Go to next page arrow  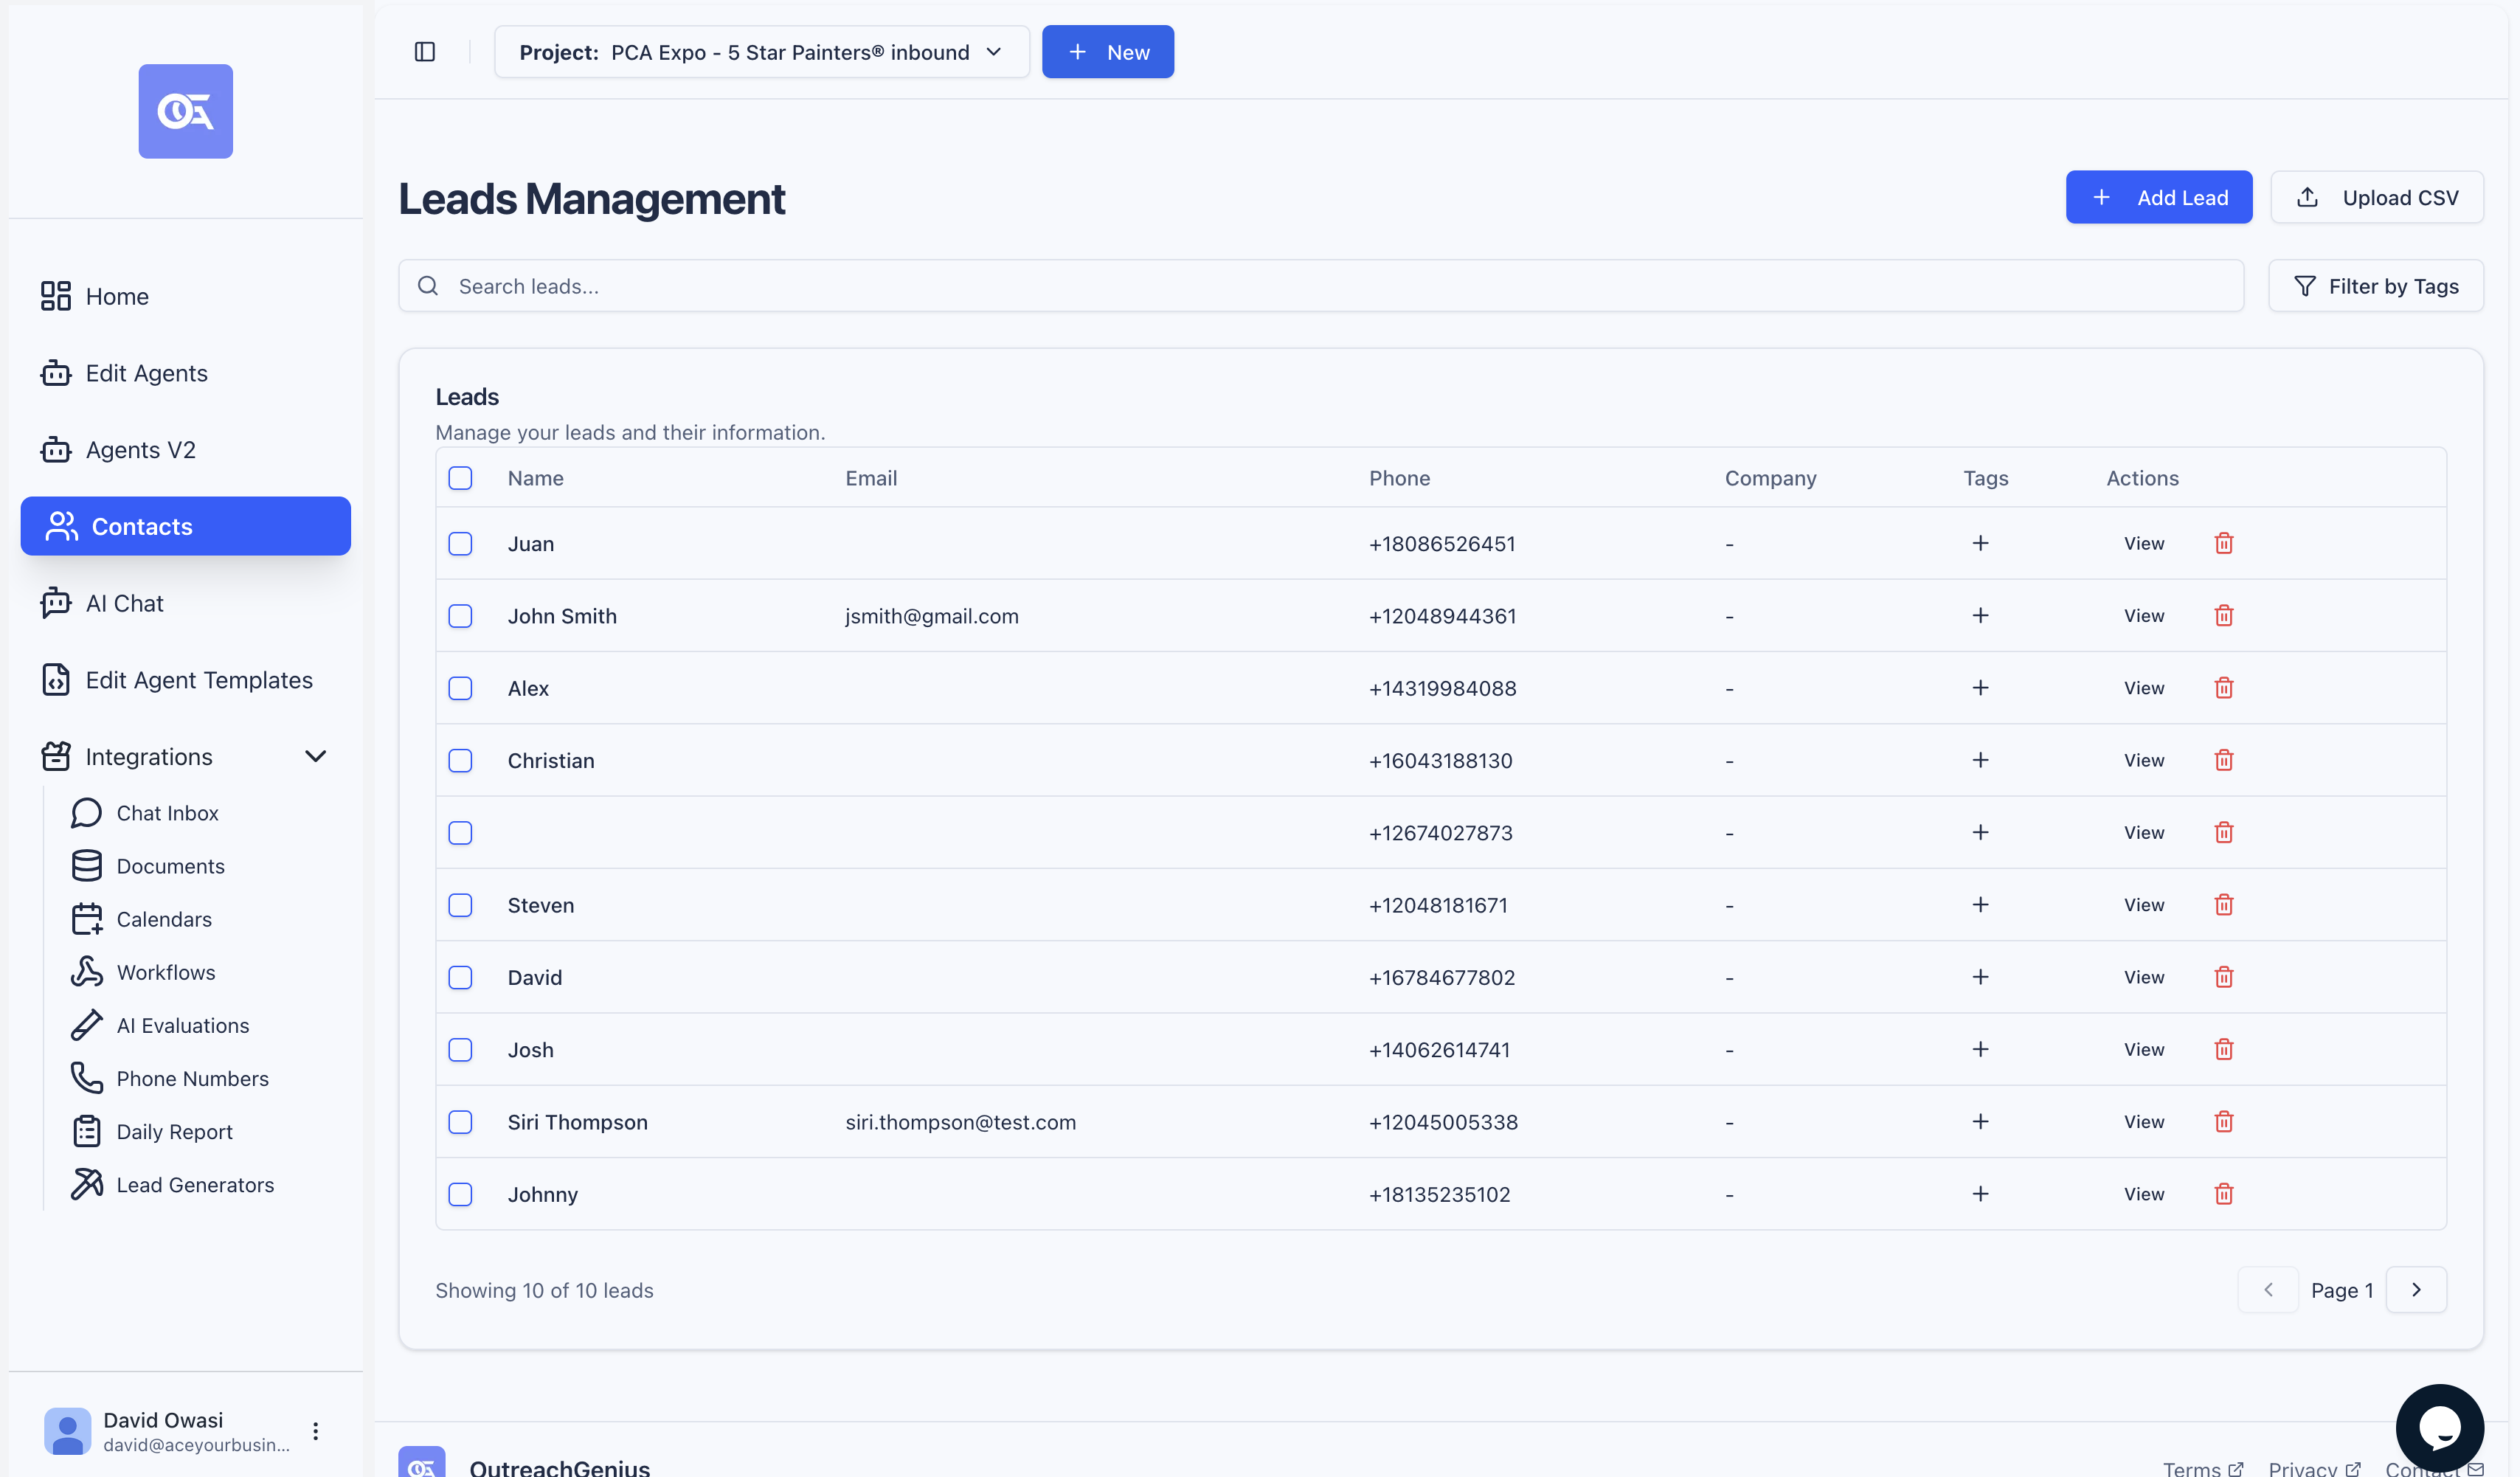click(2415, 1290)
